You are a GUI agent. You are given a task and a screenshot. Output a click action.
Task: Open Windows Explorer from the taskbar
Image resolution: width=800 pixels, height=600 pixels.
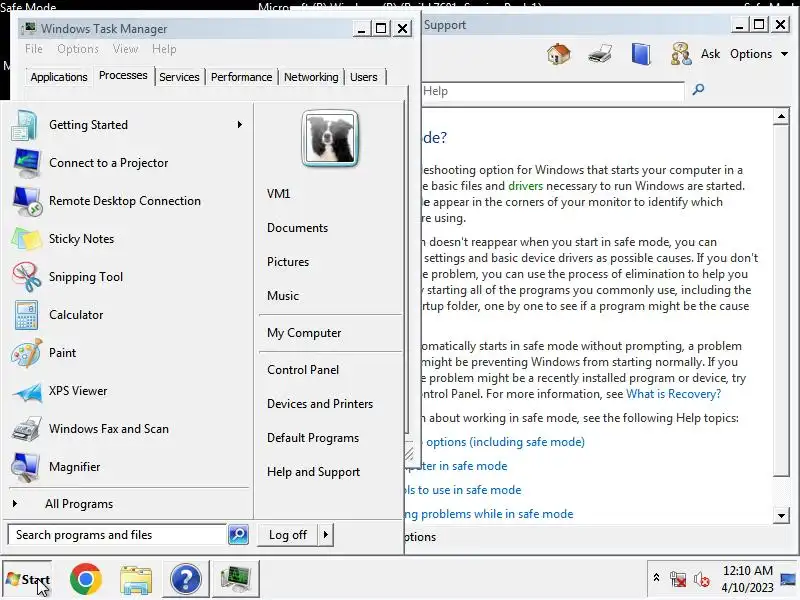coord(136,580)
